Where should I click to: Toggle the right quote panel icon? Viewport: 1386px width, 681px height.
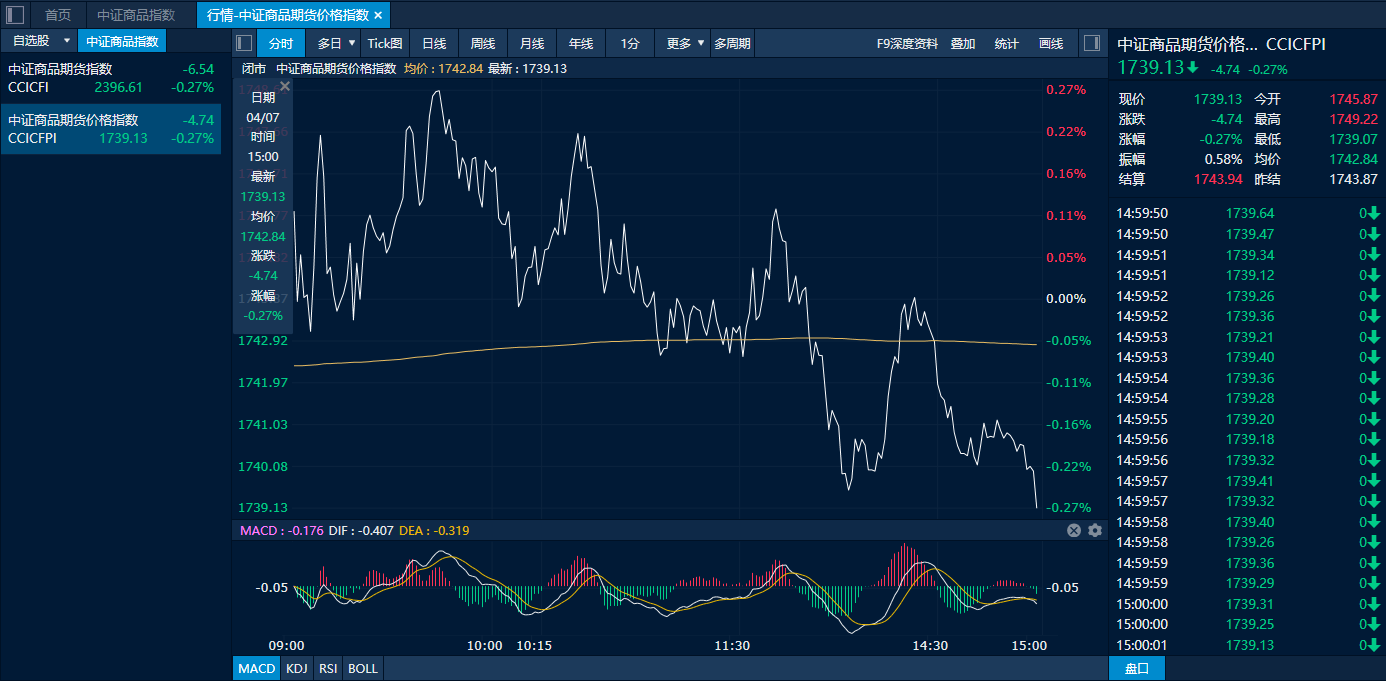pyautogui.click(x=1091, y=43)
